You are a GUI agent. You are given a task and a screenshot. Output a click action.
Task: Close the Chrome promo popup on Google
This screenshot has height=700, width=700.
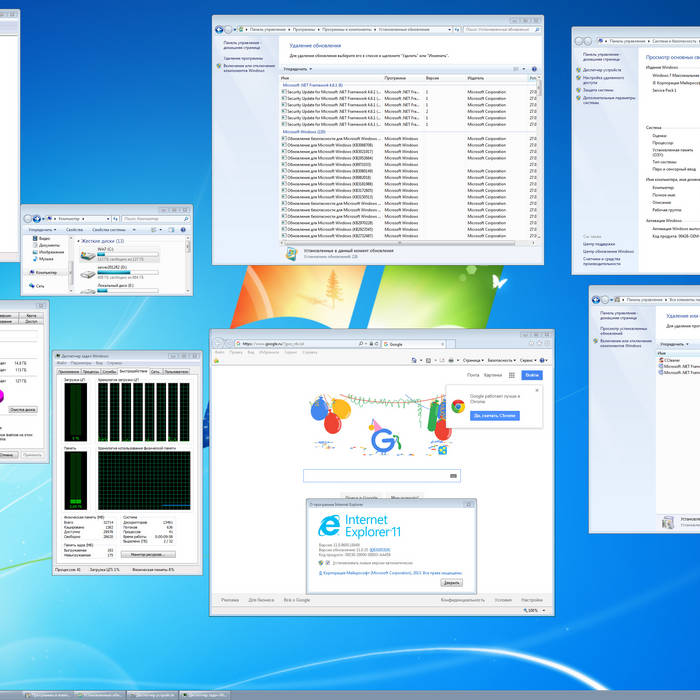(x=537, y=390)
